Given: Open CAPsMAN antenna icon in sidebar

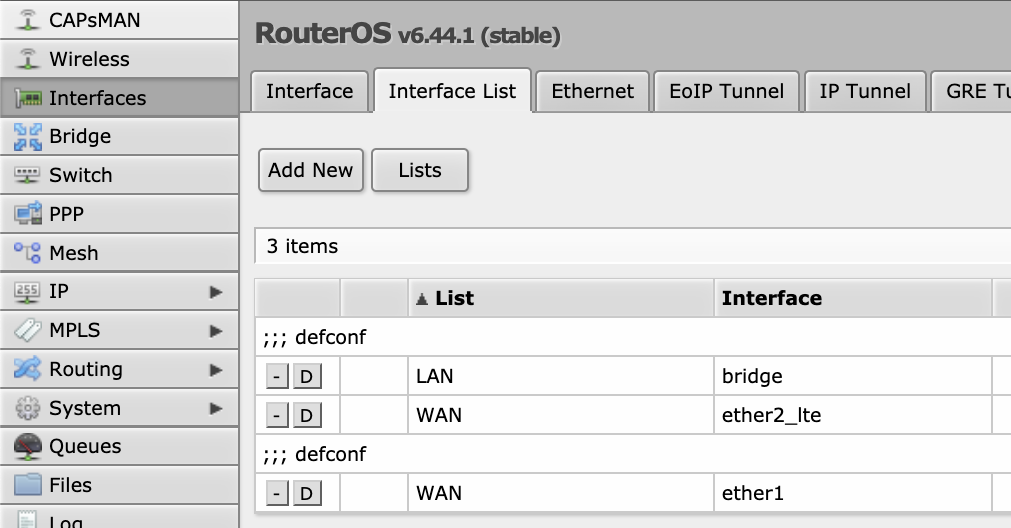Looking at the screenshot, I should pos(27,20).
